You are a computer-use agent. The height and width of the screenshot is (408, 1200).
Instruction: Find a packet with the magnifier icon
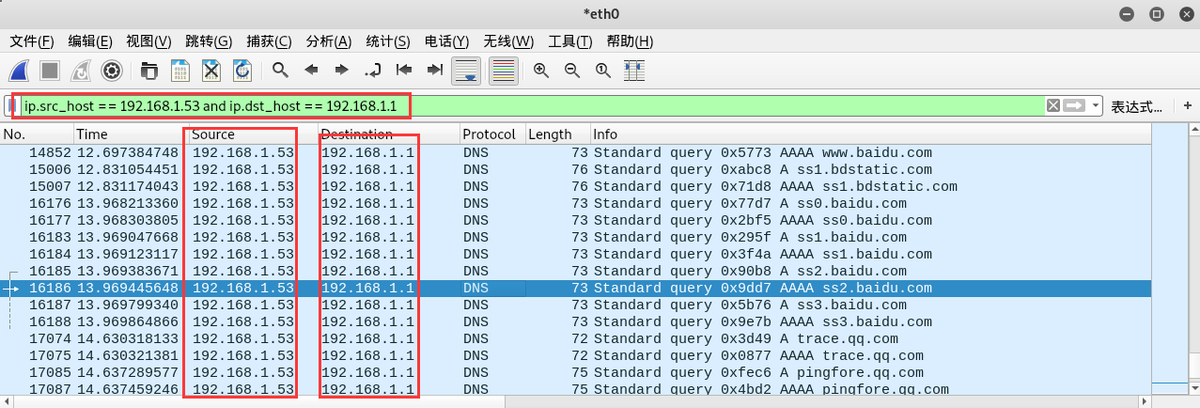coord(280,70)
